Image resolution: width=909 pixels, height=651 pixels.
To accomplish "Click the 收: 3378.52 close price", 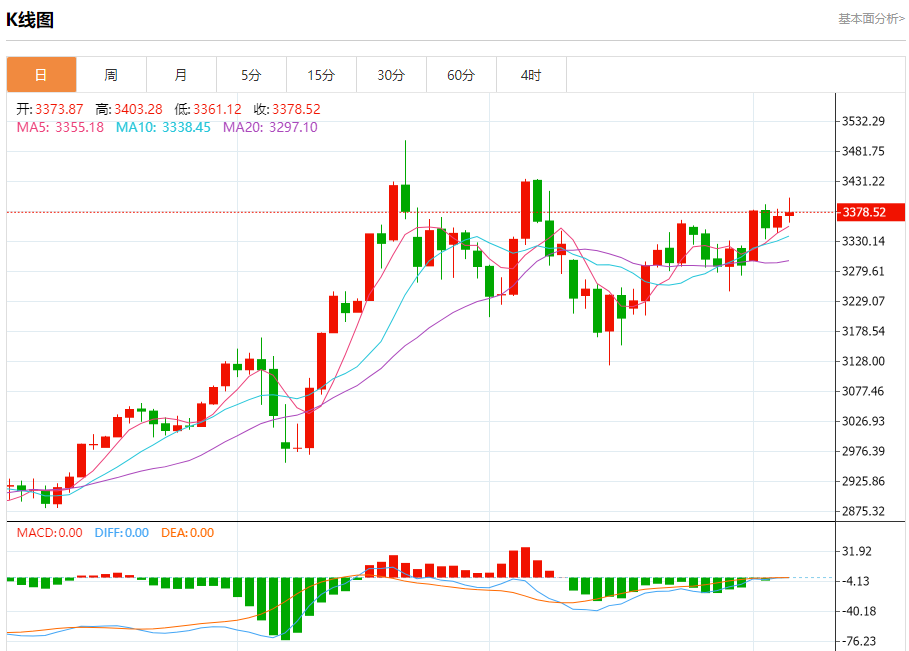I will coord(287,109).
